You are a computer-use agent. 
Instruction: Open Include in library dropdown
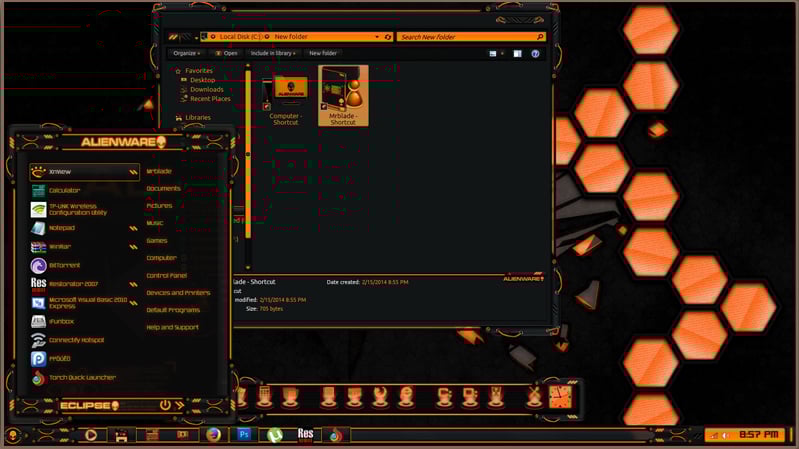pos(273,53)
